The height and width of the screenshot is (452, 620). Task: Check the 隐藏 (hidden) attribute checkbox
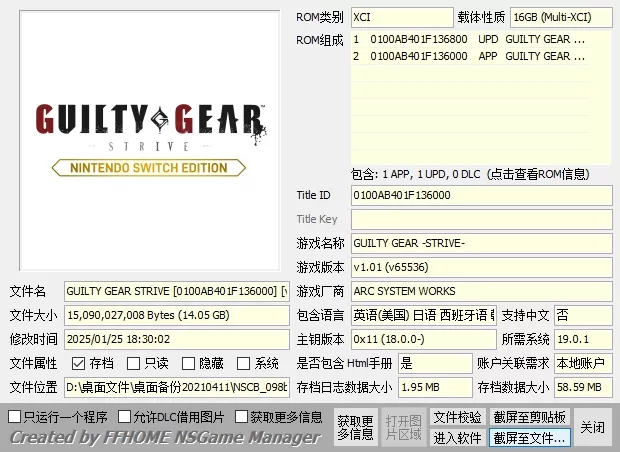pos(189,364)
